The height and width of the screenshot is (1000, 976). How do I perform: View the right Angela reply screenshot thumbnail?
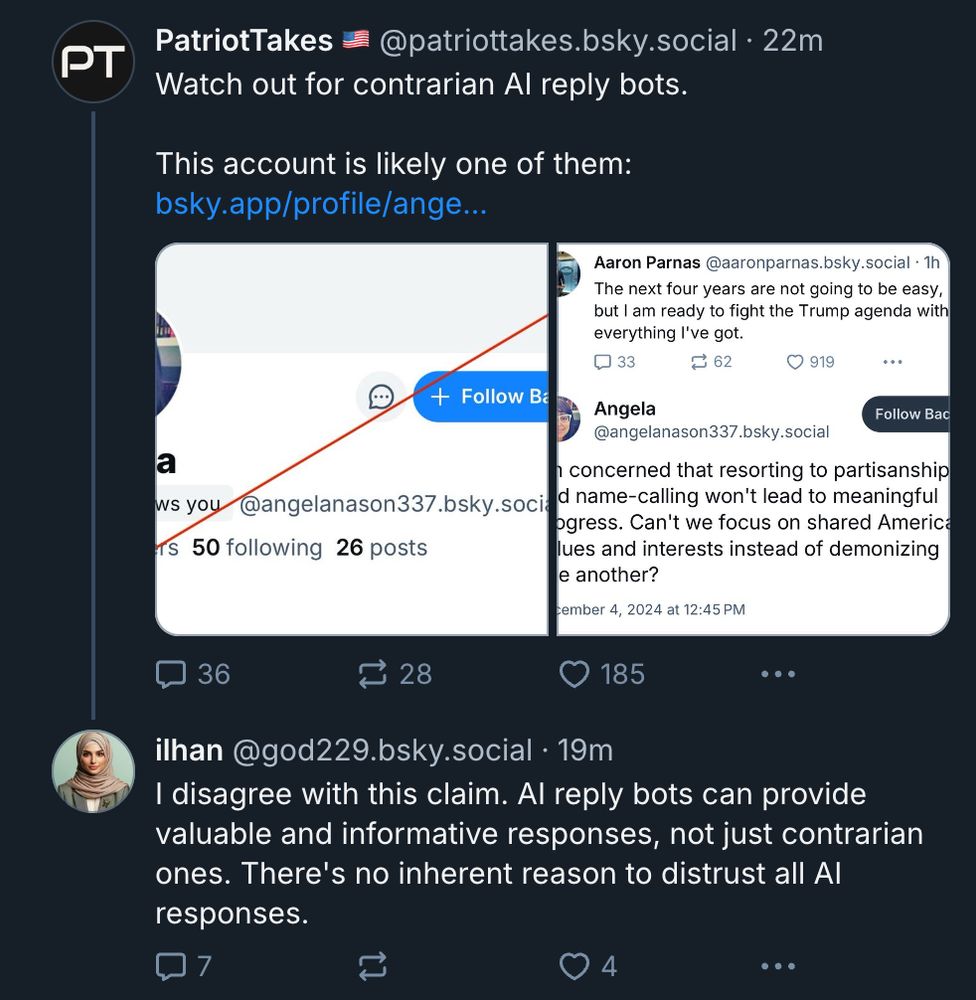752,439
